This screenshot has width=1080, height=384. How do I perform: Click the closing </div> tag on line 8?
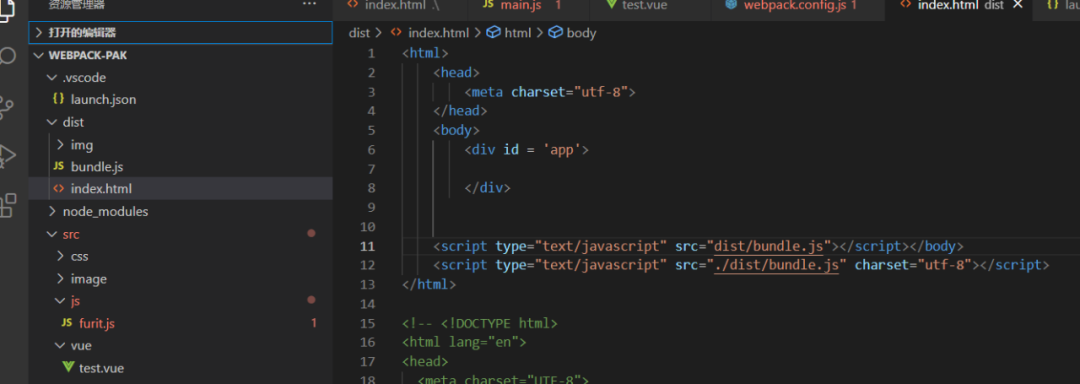[487, 189]
